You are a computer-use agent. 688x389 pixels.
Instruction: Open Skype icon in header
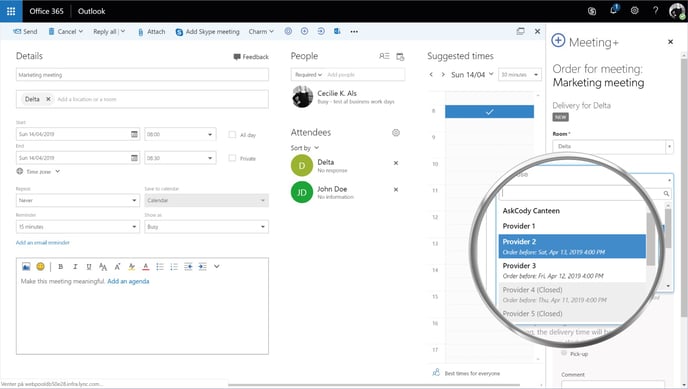point(592,11)
